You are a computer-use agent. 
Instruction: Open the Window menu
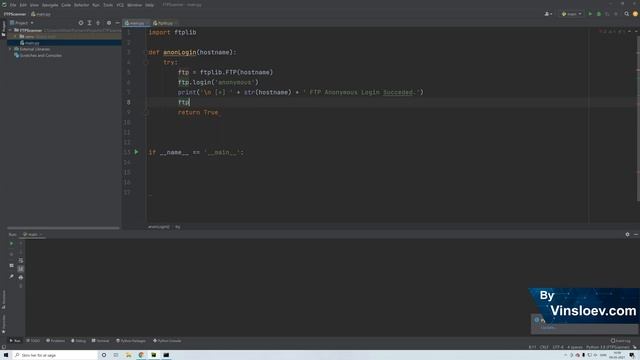[134, 5]
